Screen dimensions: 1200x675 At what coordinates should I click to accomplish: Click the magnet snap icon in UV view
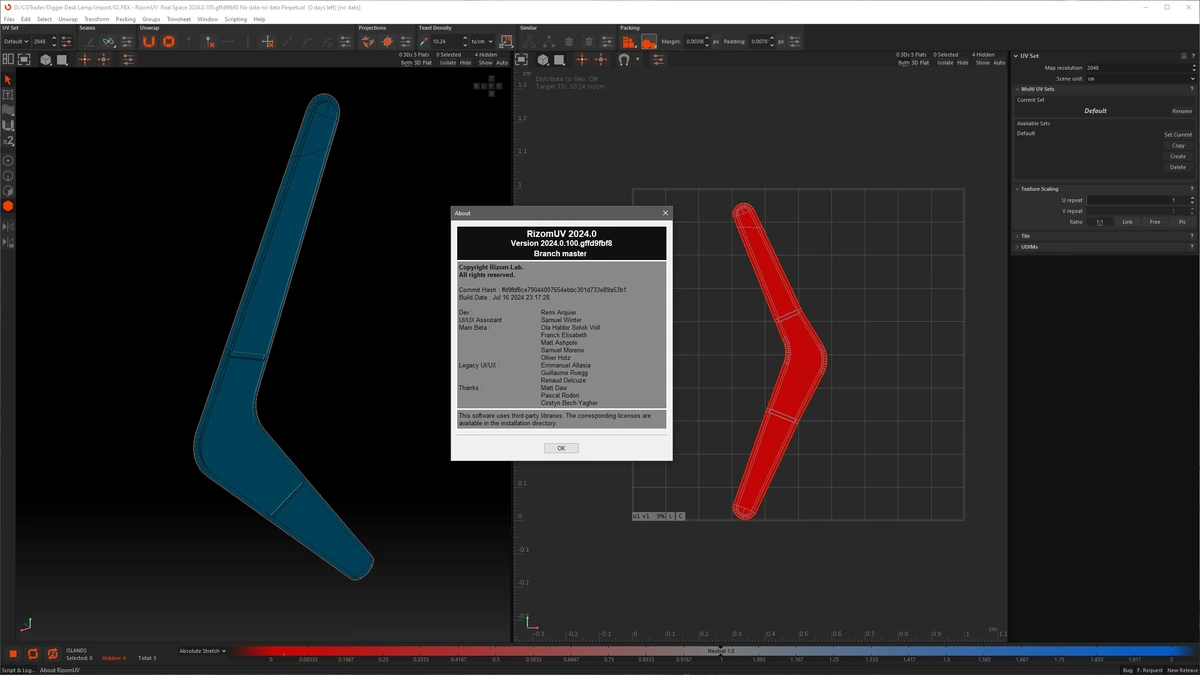[x=623, y=60]
